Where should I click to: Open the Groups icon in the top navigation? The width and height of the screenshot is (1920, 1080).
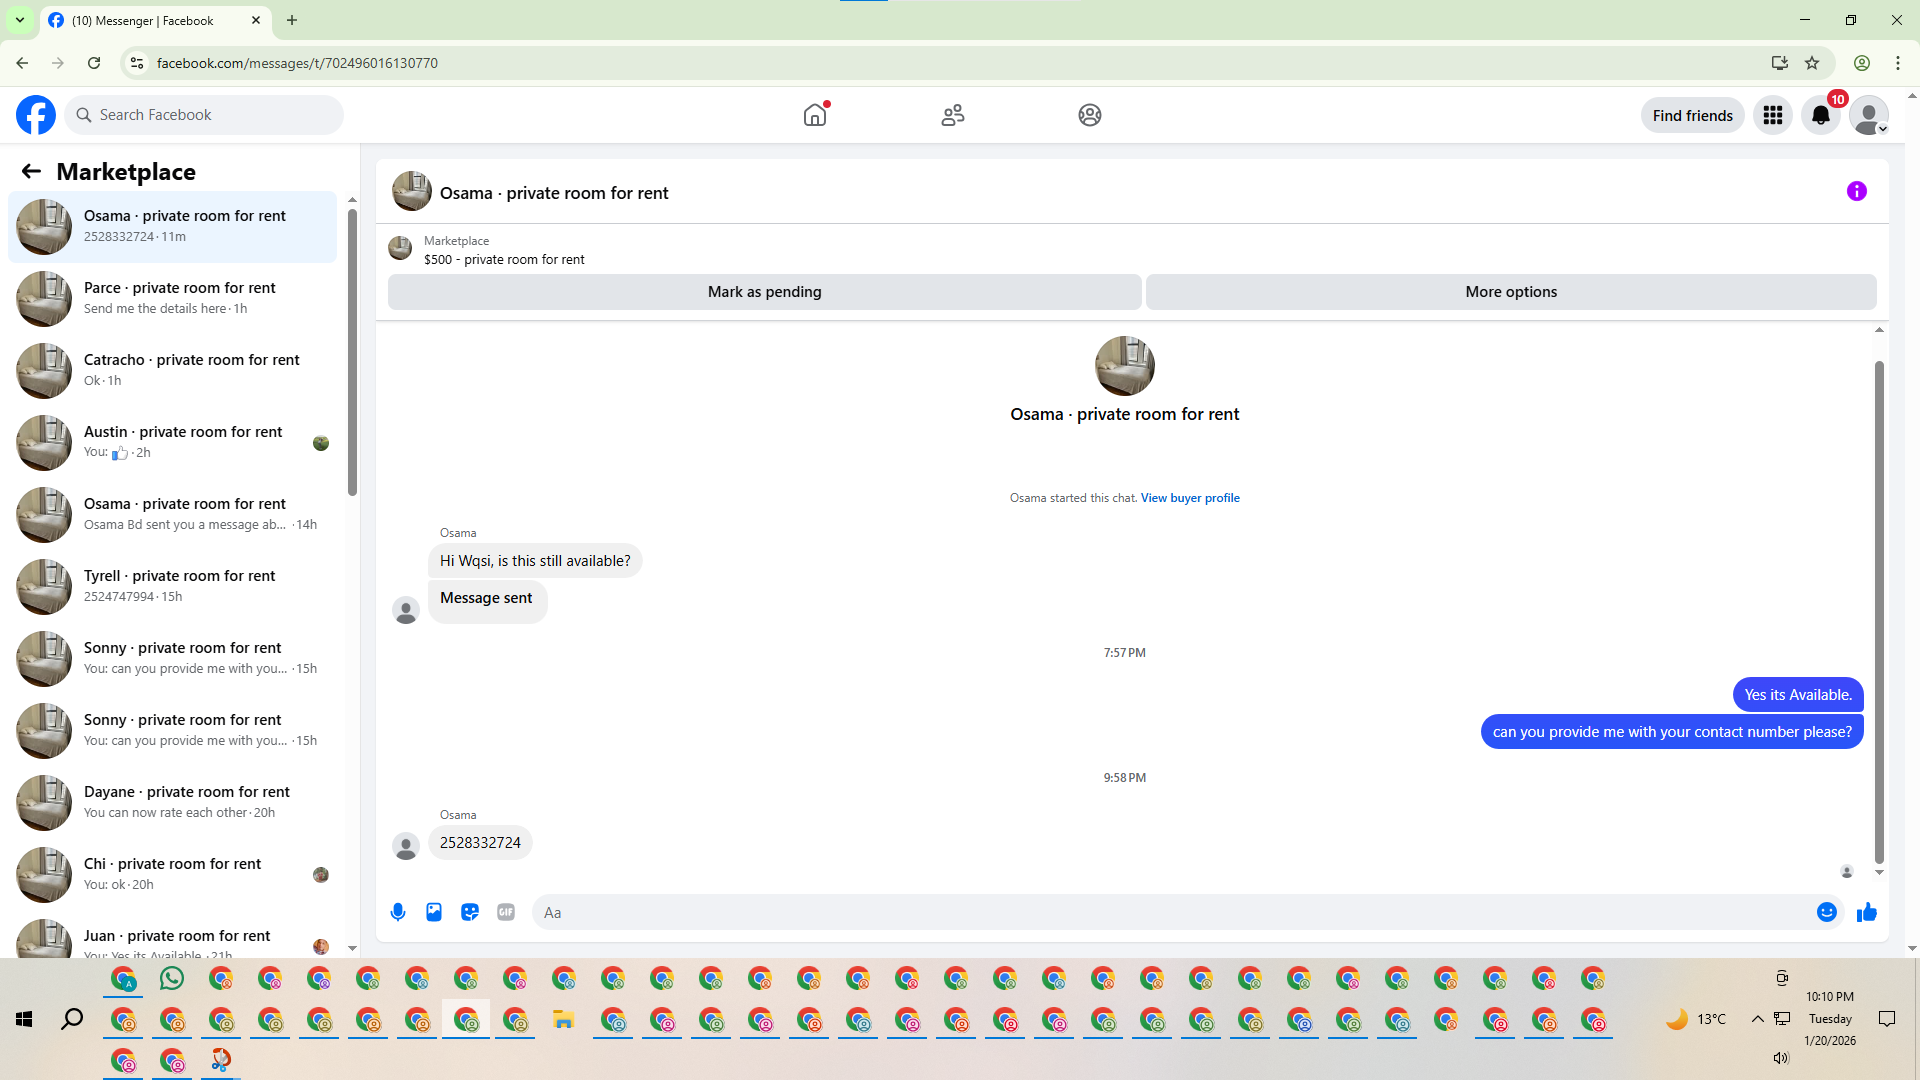[1090, 115]
